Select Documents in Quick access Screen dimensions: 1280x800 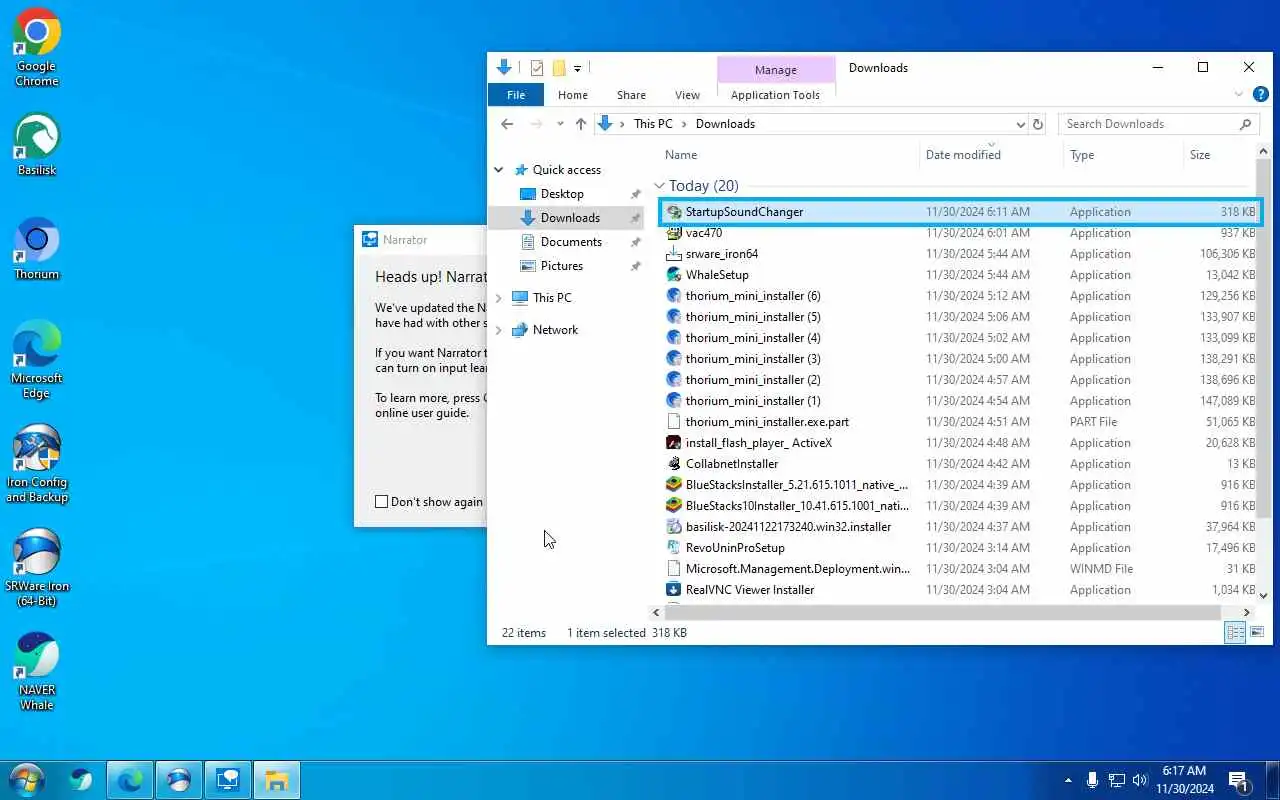tap(570, 242)
